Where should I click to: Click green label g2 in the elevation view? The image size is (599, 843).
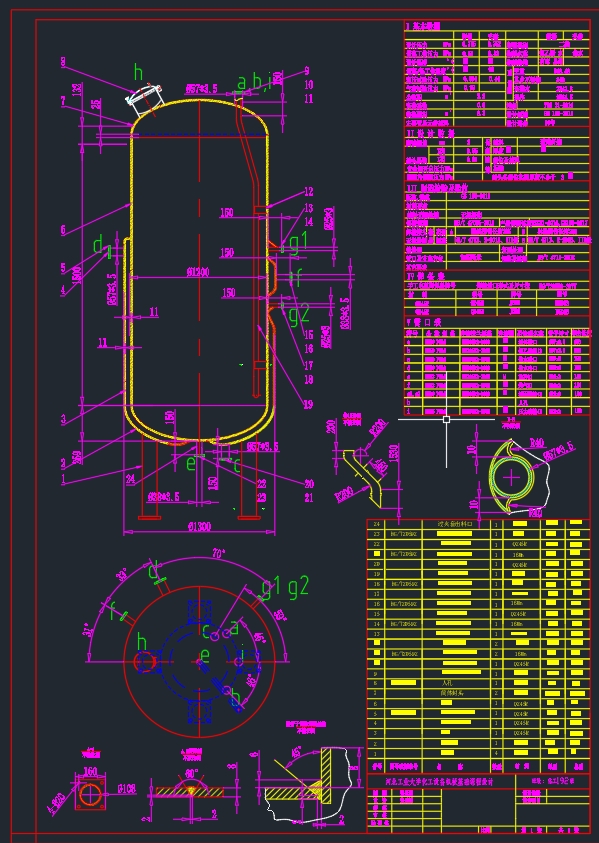300,316
